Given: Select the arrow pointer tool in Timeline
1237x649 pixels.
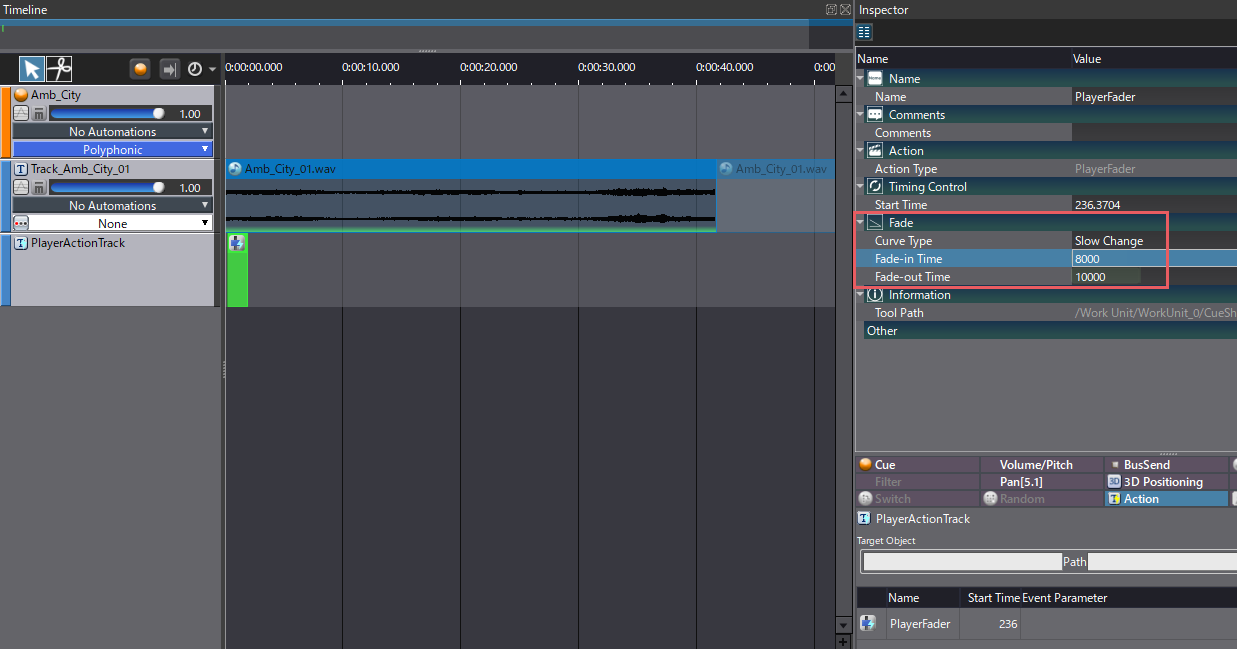Looking at the screenshot, I should point(32,69).
